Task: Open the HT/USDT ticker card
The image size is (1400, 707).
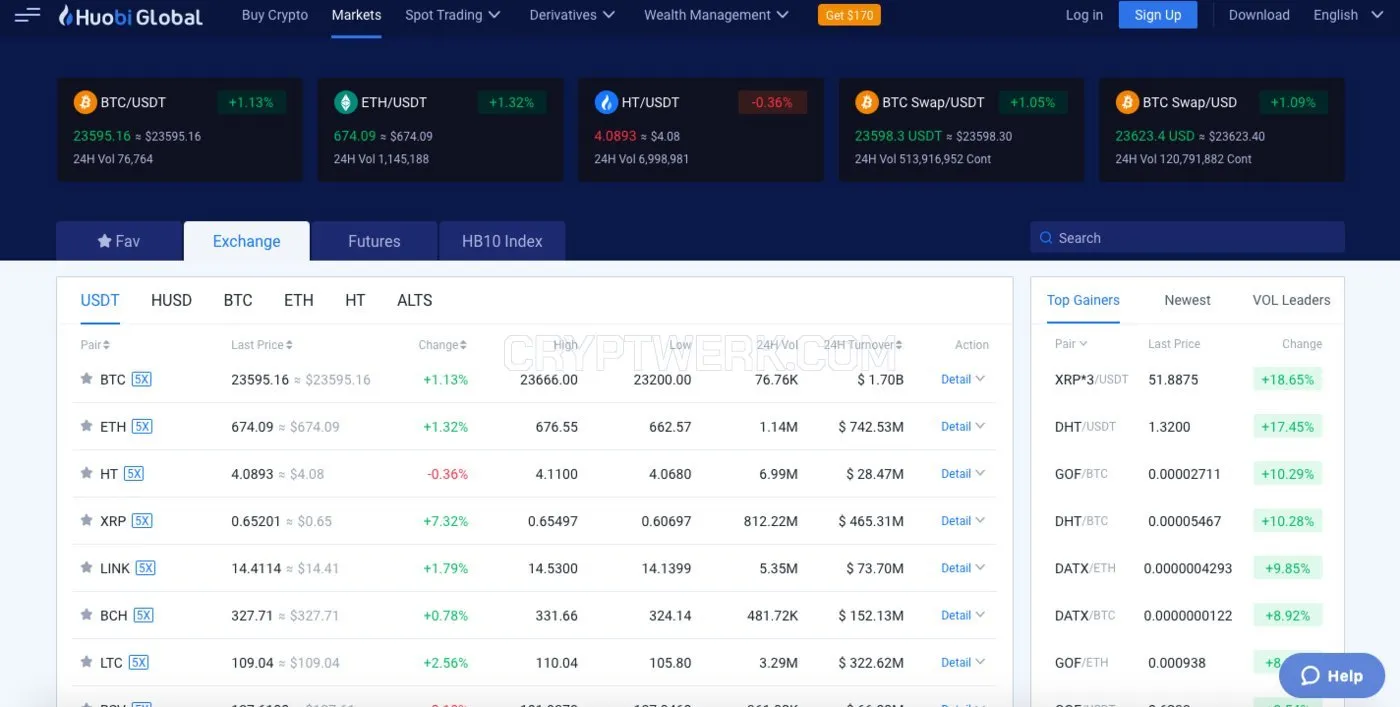Action: pyautogui.click(x=701, y=130)
